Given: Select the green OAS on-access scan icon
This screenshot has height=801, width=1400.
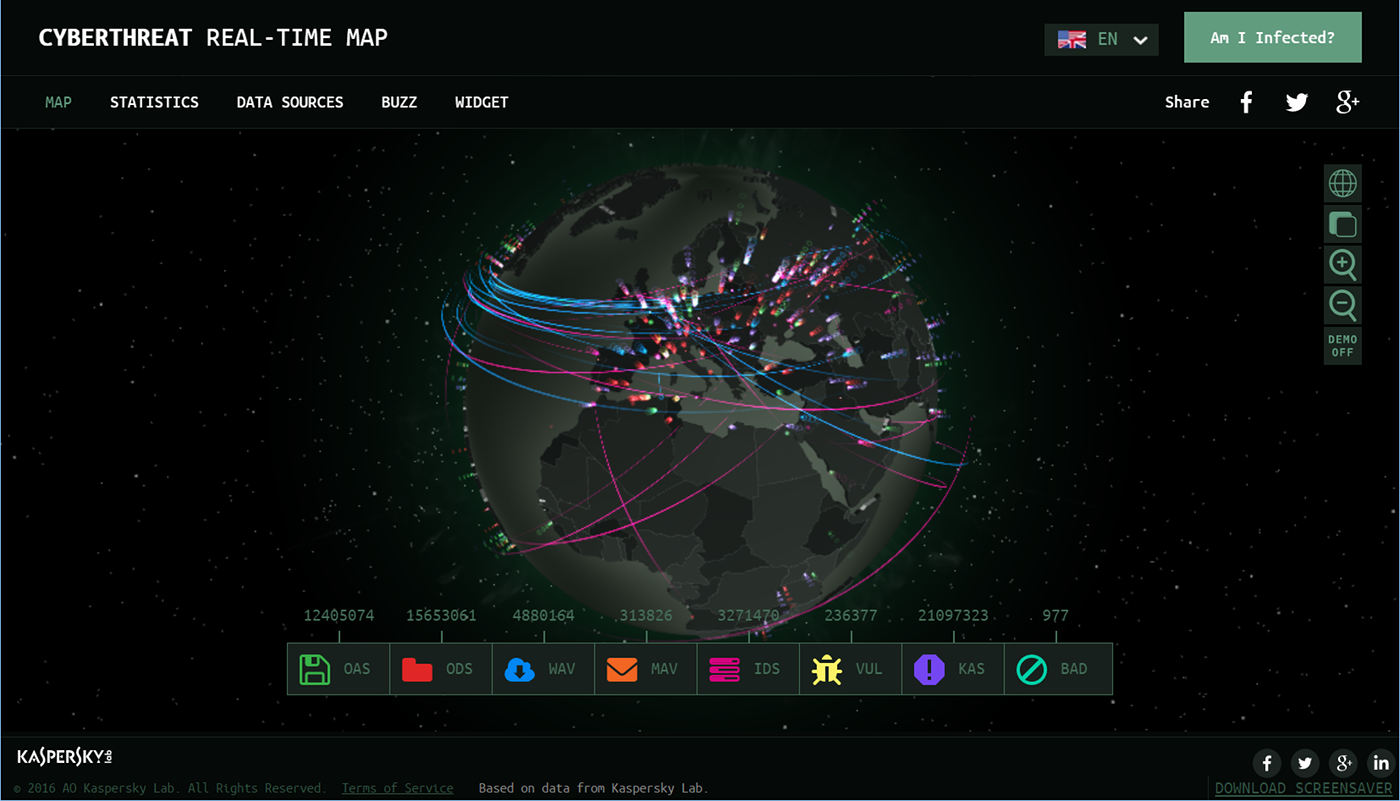Looking at the screenshot, I should tap(315, 668).
